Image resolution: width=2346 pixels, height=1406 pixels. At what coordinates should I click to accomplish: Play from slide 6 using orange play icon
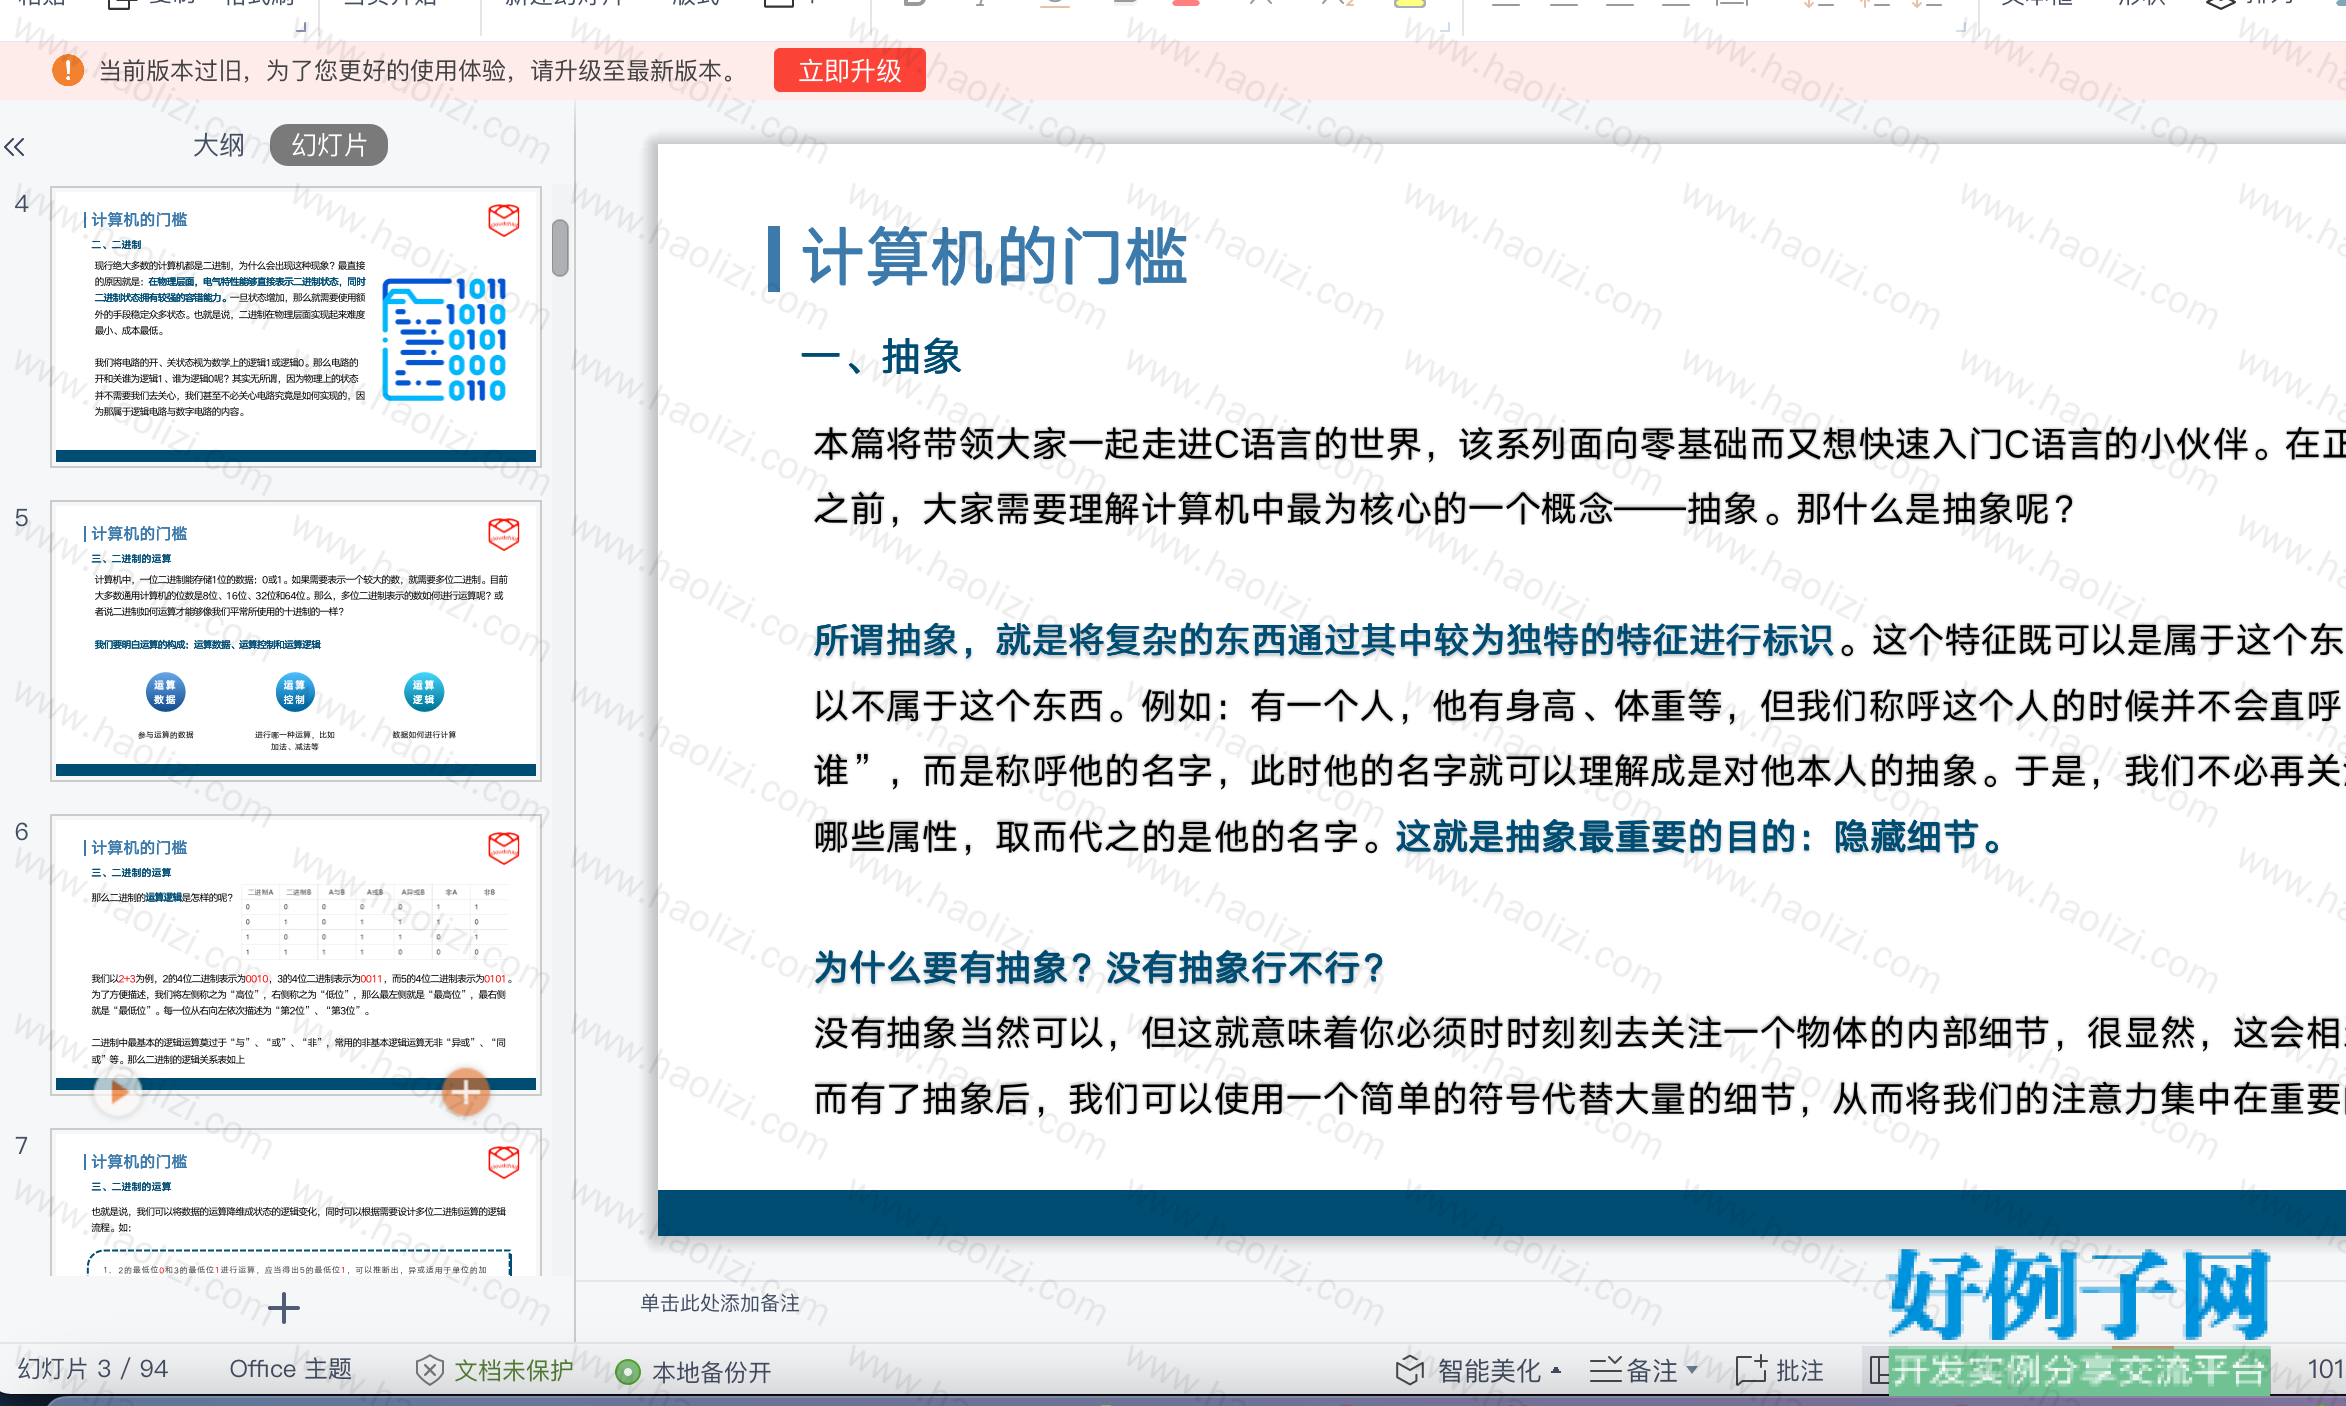click(x=118, y=1091)
